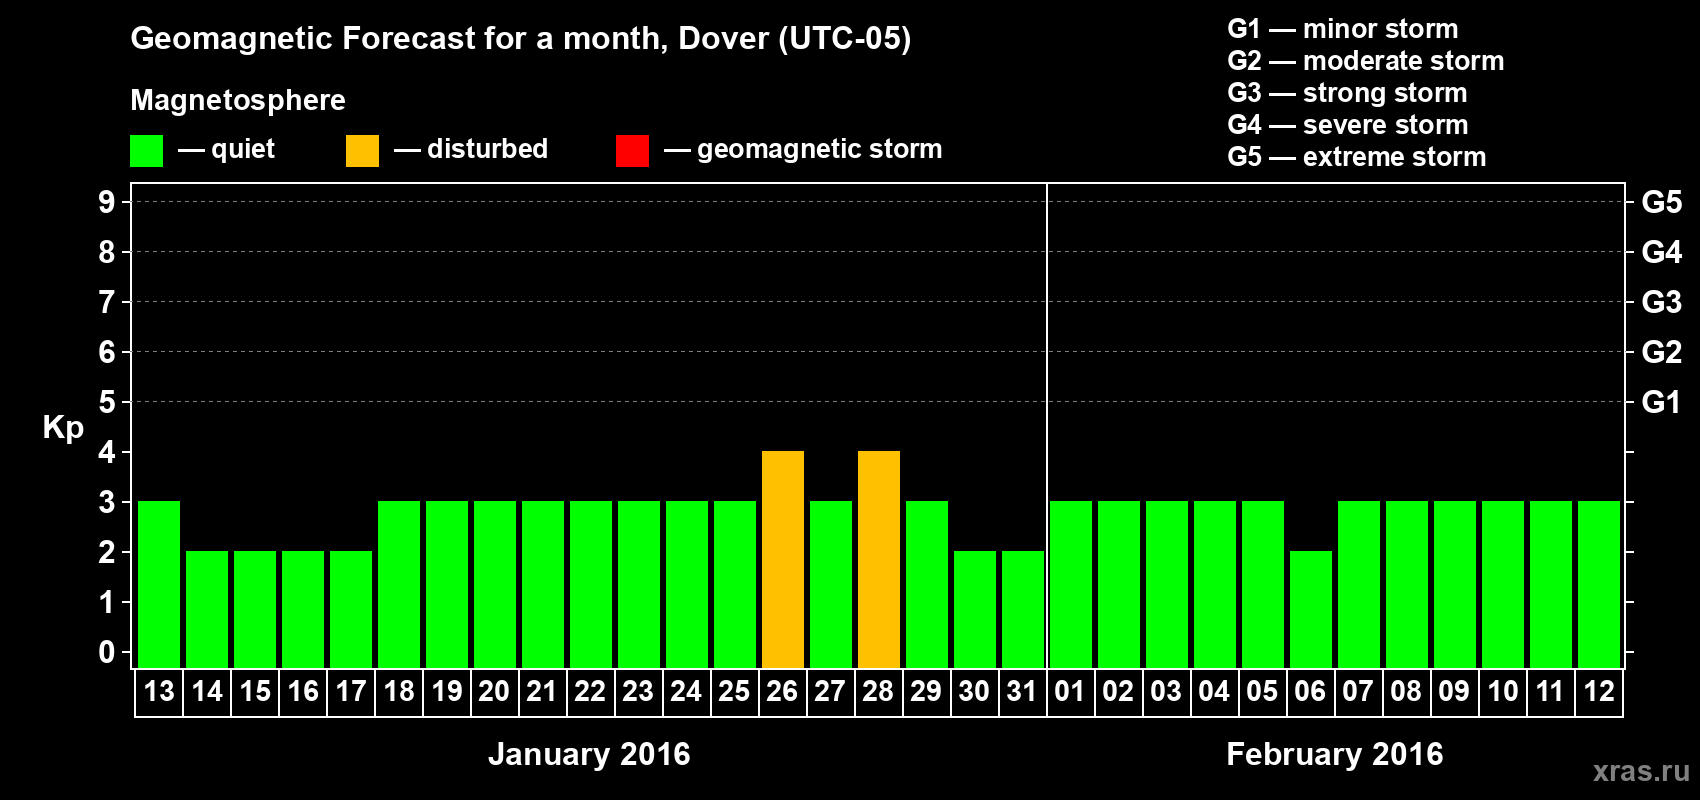Image resolution: width=1700 pixels, height=800 pixels.
Task: Click Kp value 4 on the left axis
Action: tap(107, 452)
